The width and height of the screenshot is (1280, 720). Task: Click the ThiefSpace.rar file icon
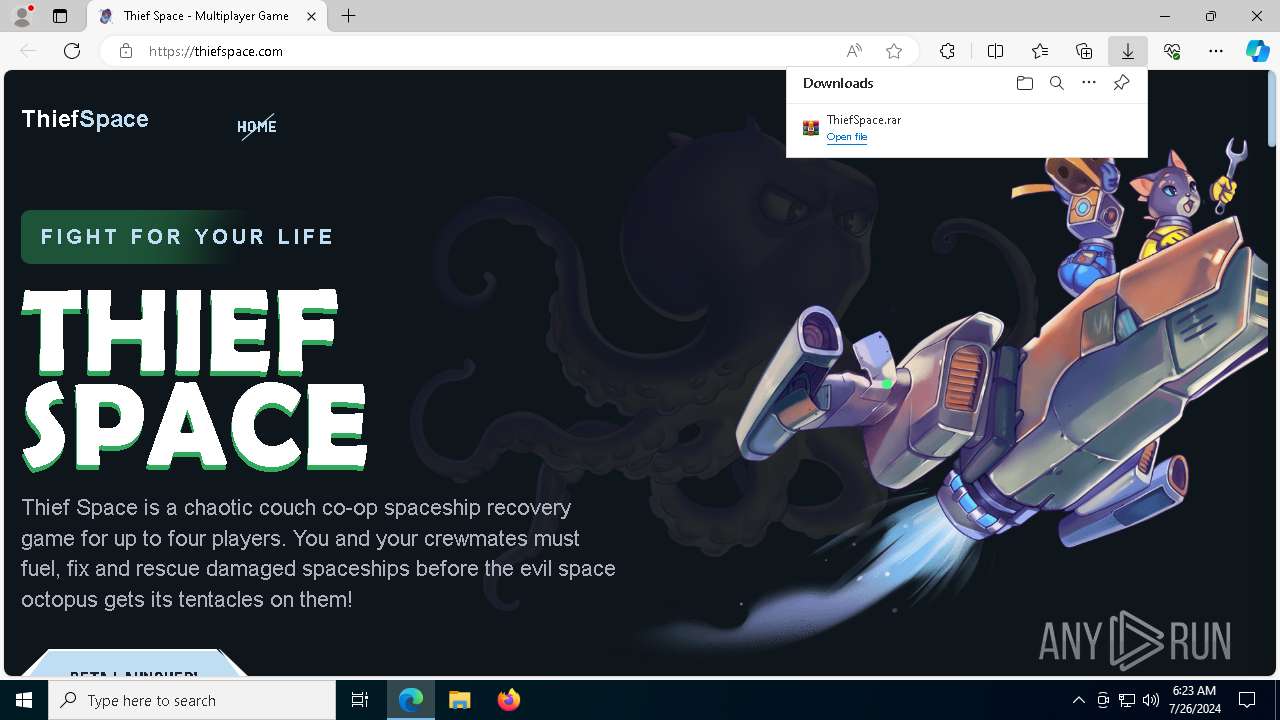[811, 128]
